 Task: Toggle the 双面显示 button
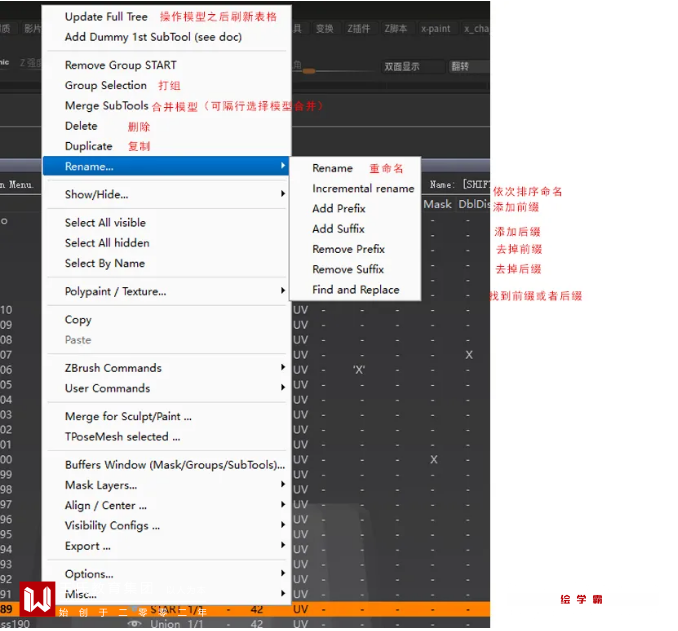tap(413, 67)
